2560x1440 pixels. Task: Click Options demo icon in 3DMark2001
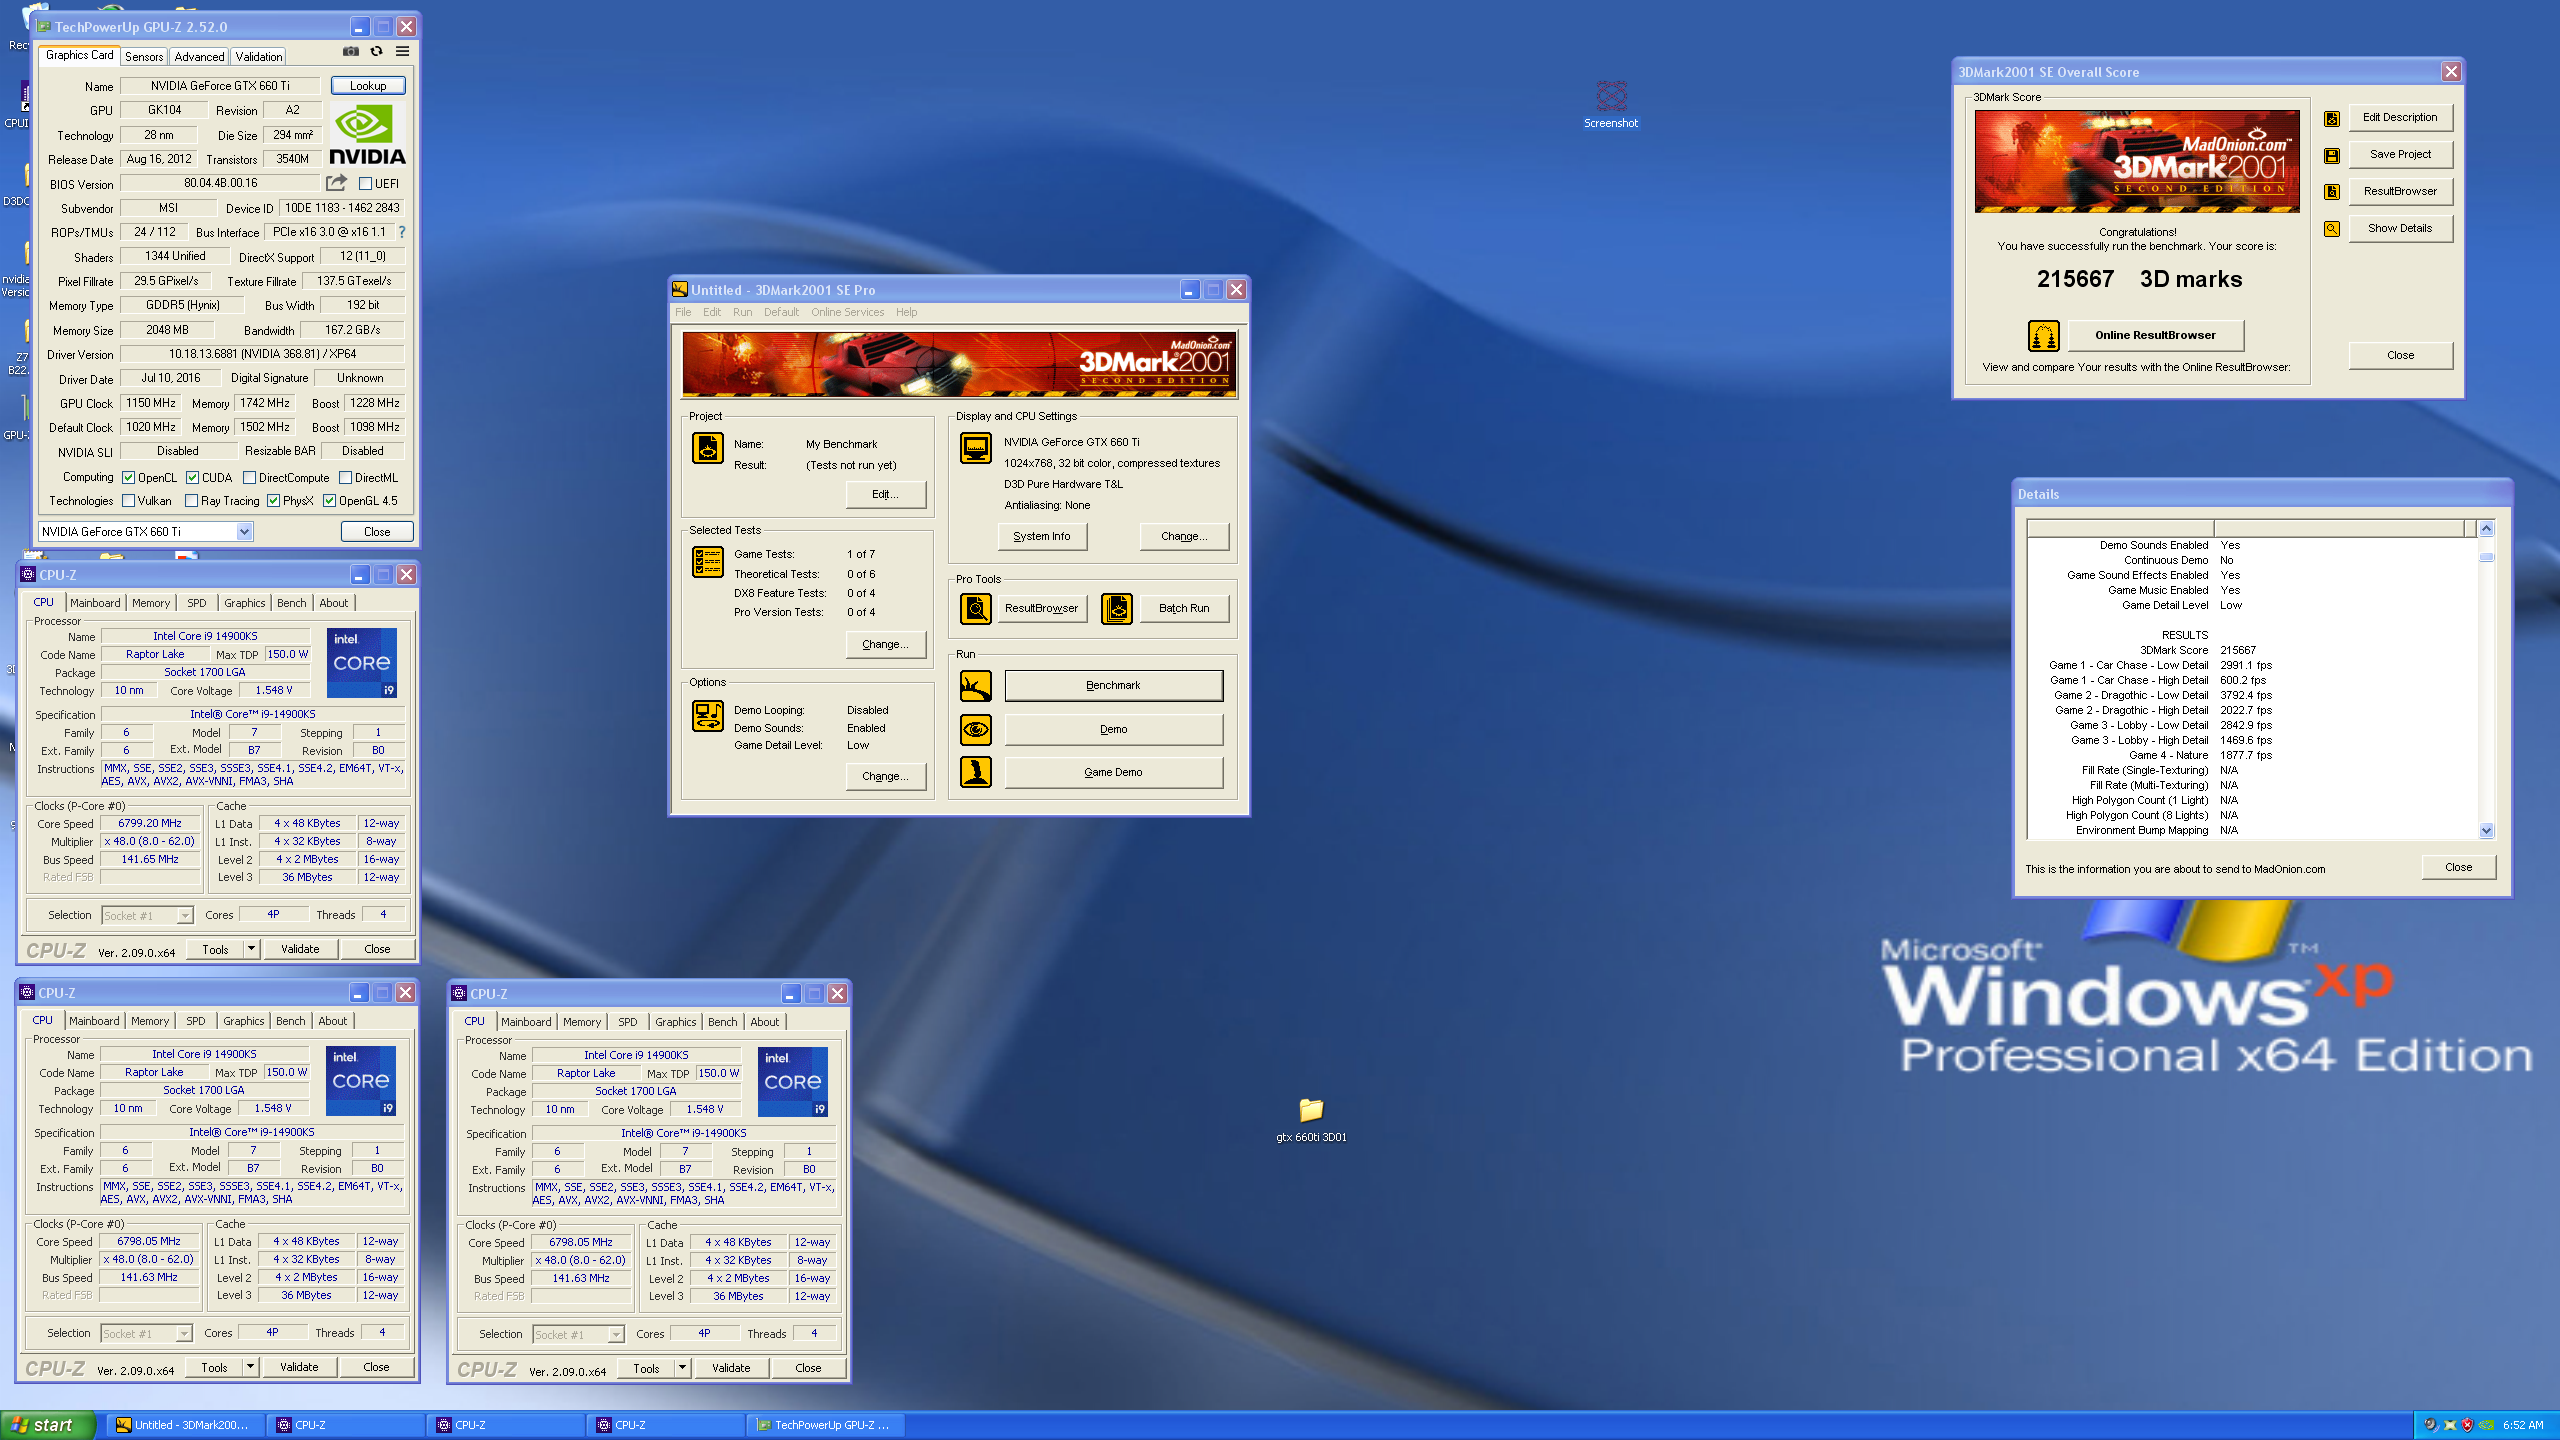click(708, 716)
